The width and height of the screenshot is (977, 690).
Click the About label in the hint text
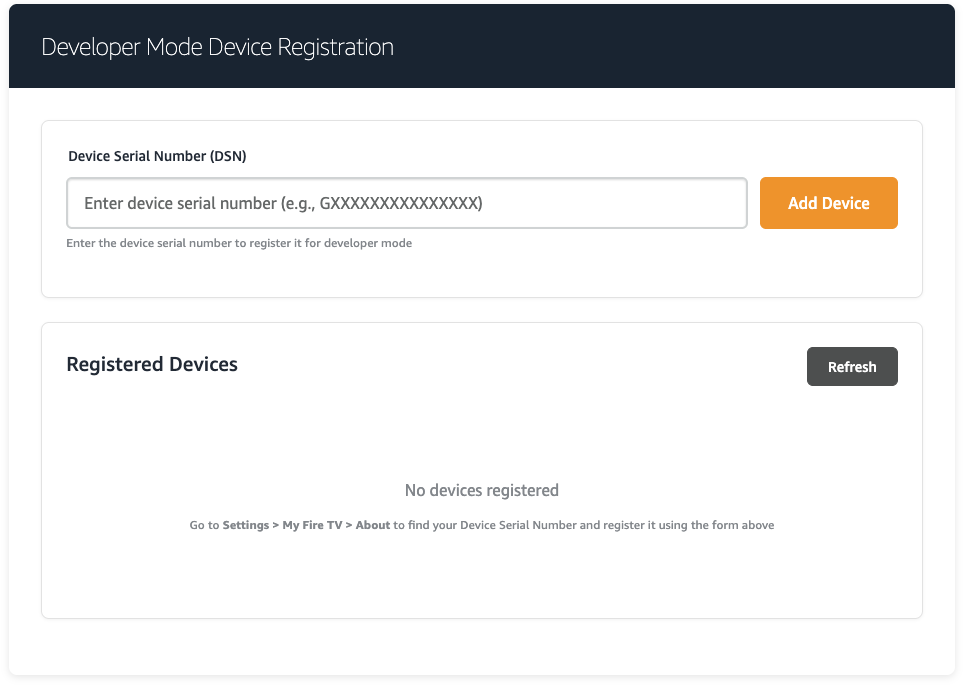point(373,524)
